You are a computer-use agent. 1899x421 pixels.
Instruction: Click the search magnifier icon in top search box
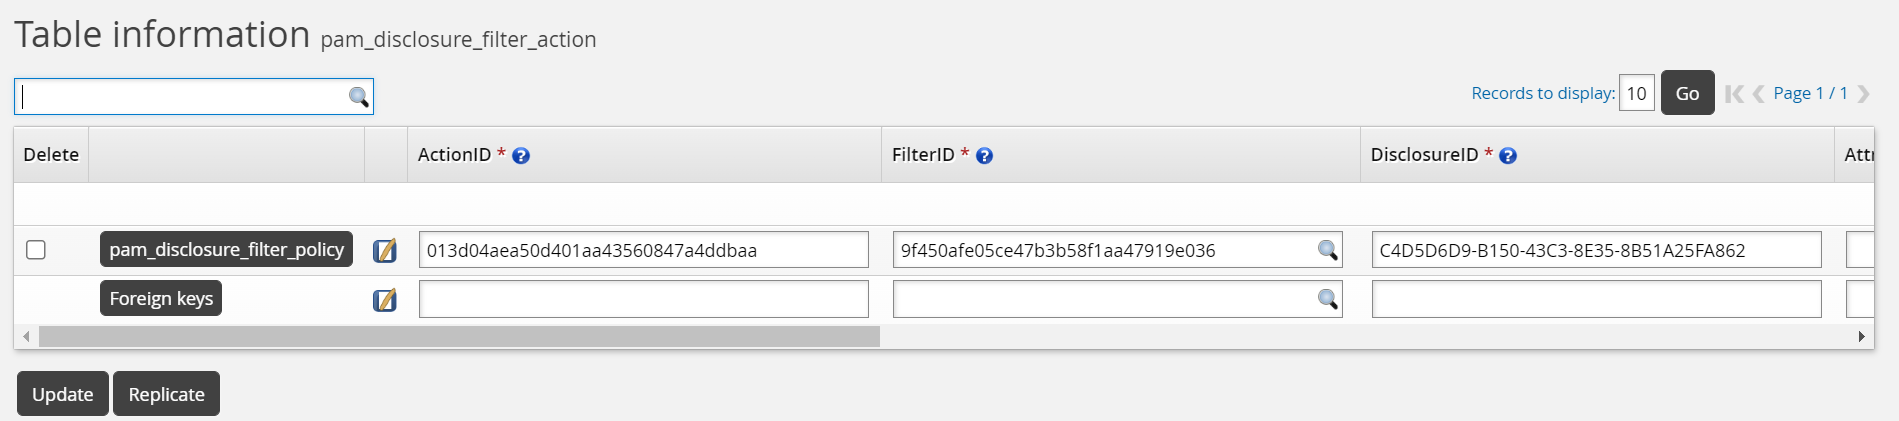point(358,97)
